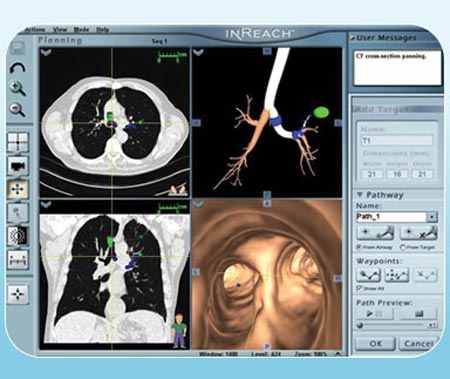Click the green target sphere in 3D view

coord(321,112)
